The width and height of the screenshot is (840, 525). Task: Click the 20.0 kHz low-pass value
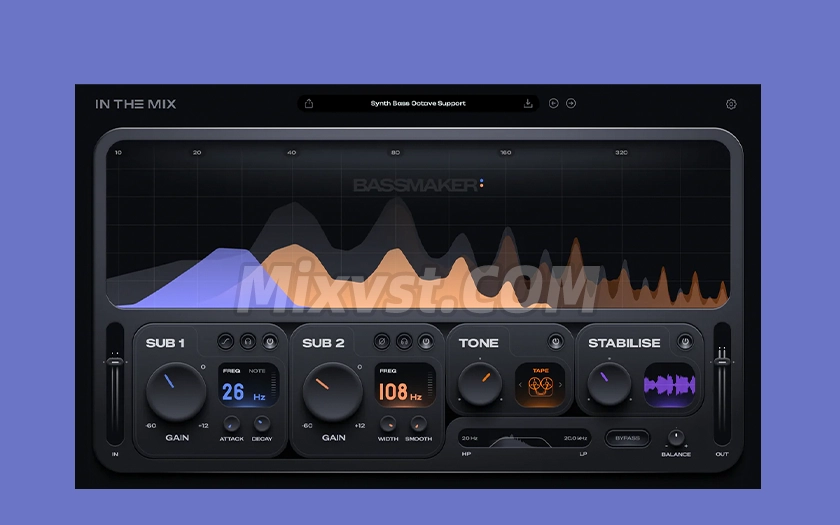[x=575, y=438]
